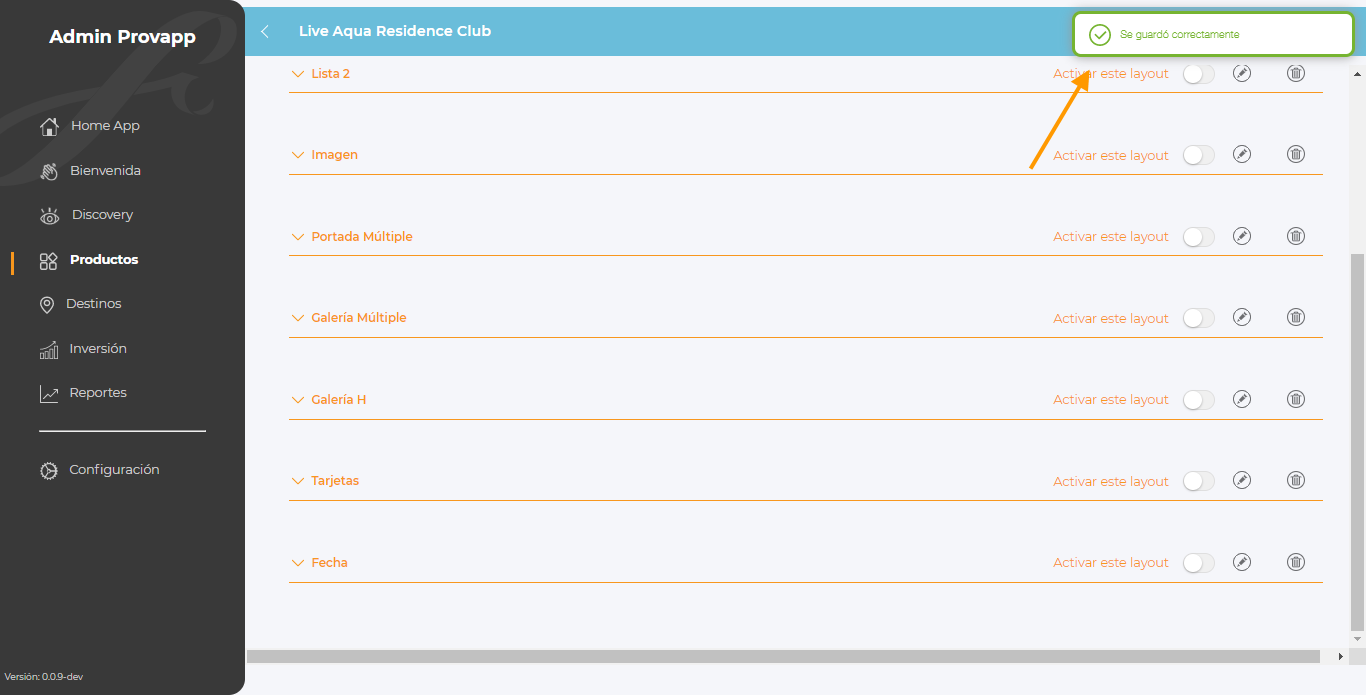Expand the Portada Múltiple section chevron

tap(297, 237)
